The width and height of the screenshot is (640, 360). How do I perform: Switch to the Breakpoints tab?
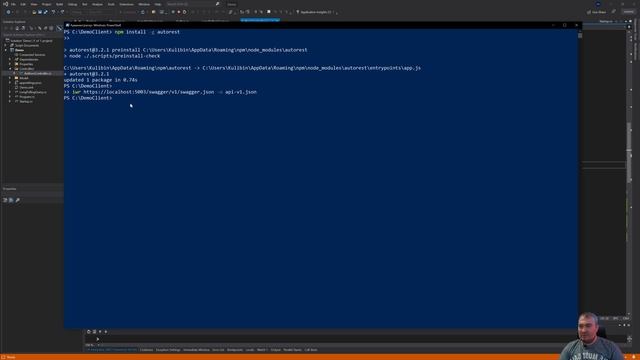[235, 350]
